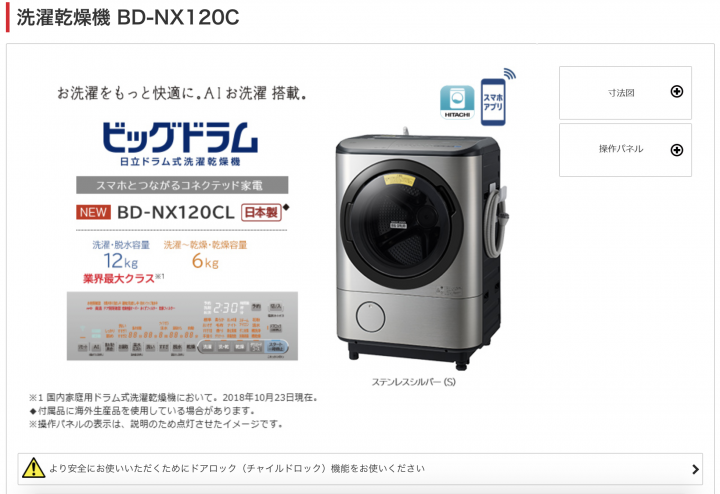Open the door lock notice chevron arrow
This screenshot has width=720, height=494.
695,469
